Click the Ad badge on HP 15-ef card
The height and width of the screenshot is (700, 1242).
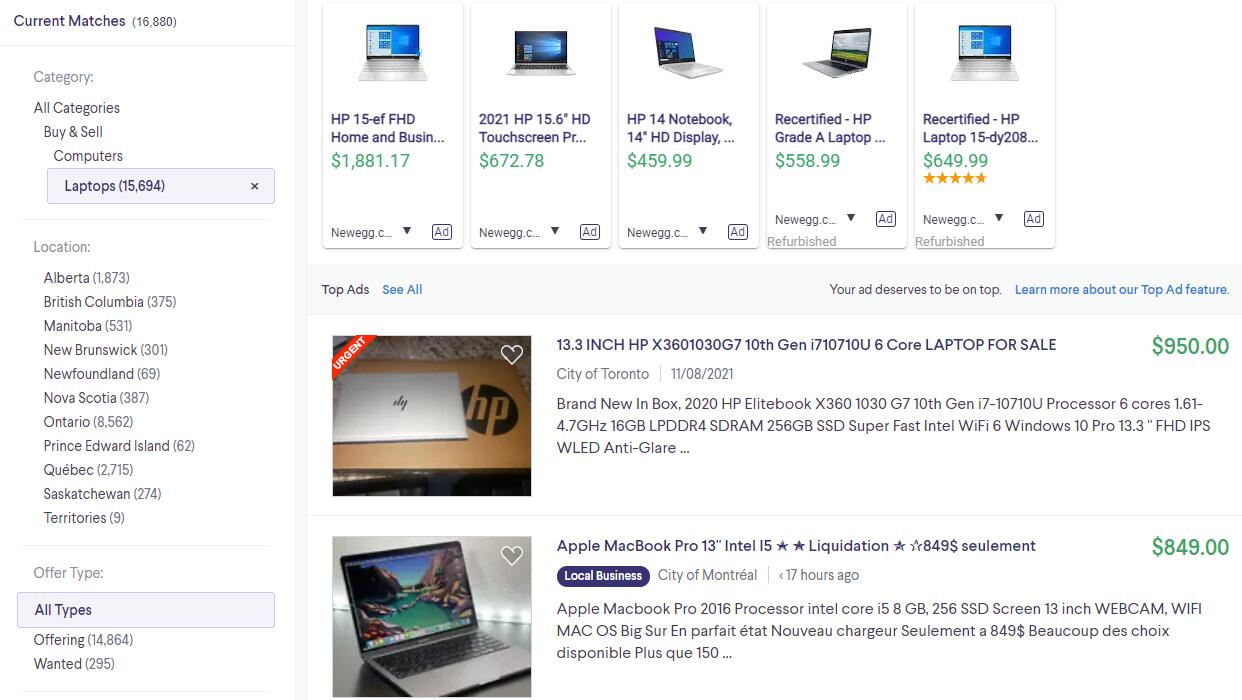pyautogui.click(x=442, y=232)
